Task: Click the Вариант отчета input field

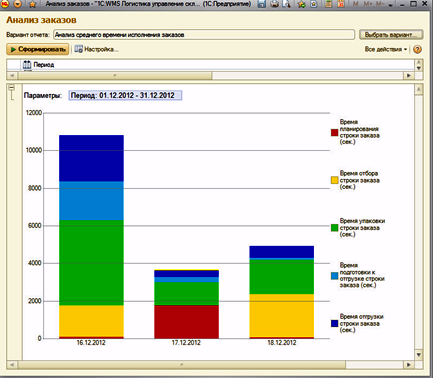Action: pyautogui.click(x=204, y=35)
